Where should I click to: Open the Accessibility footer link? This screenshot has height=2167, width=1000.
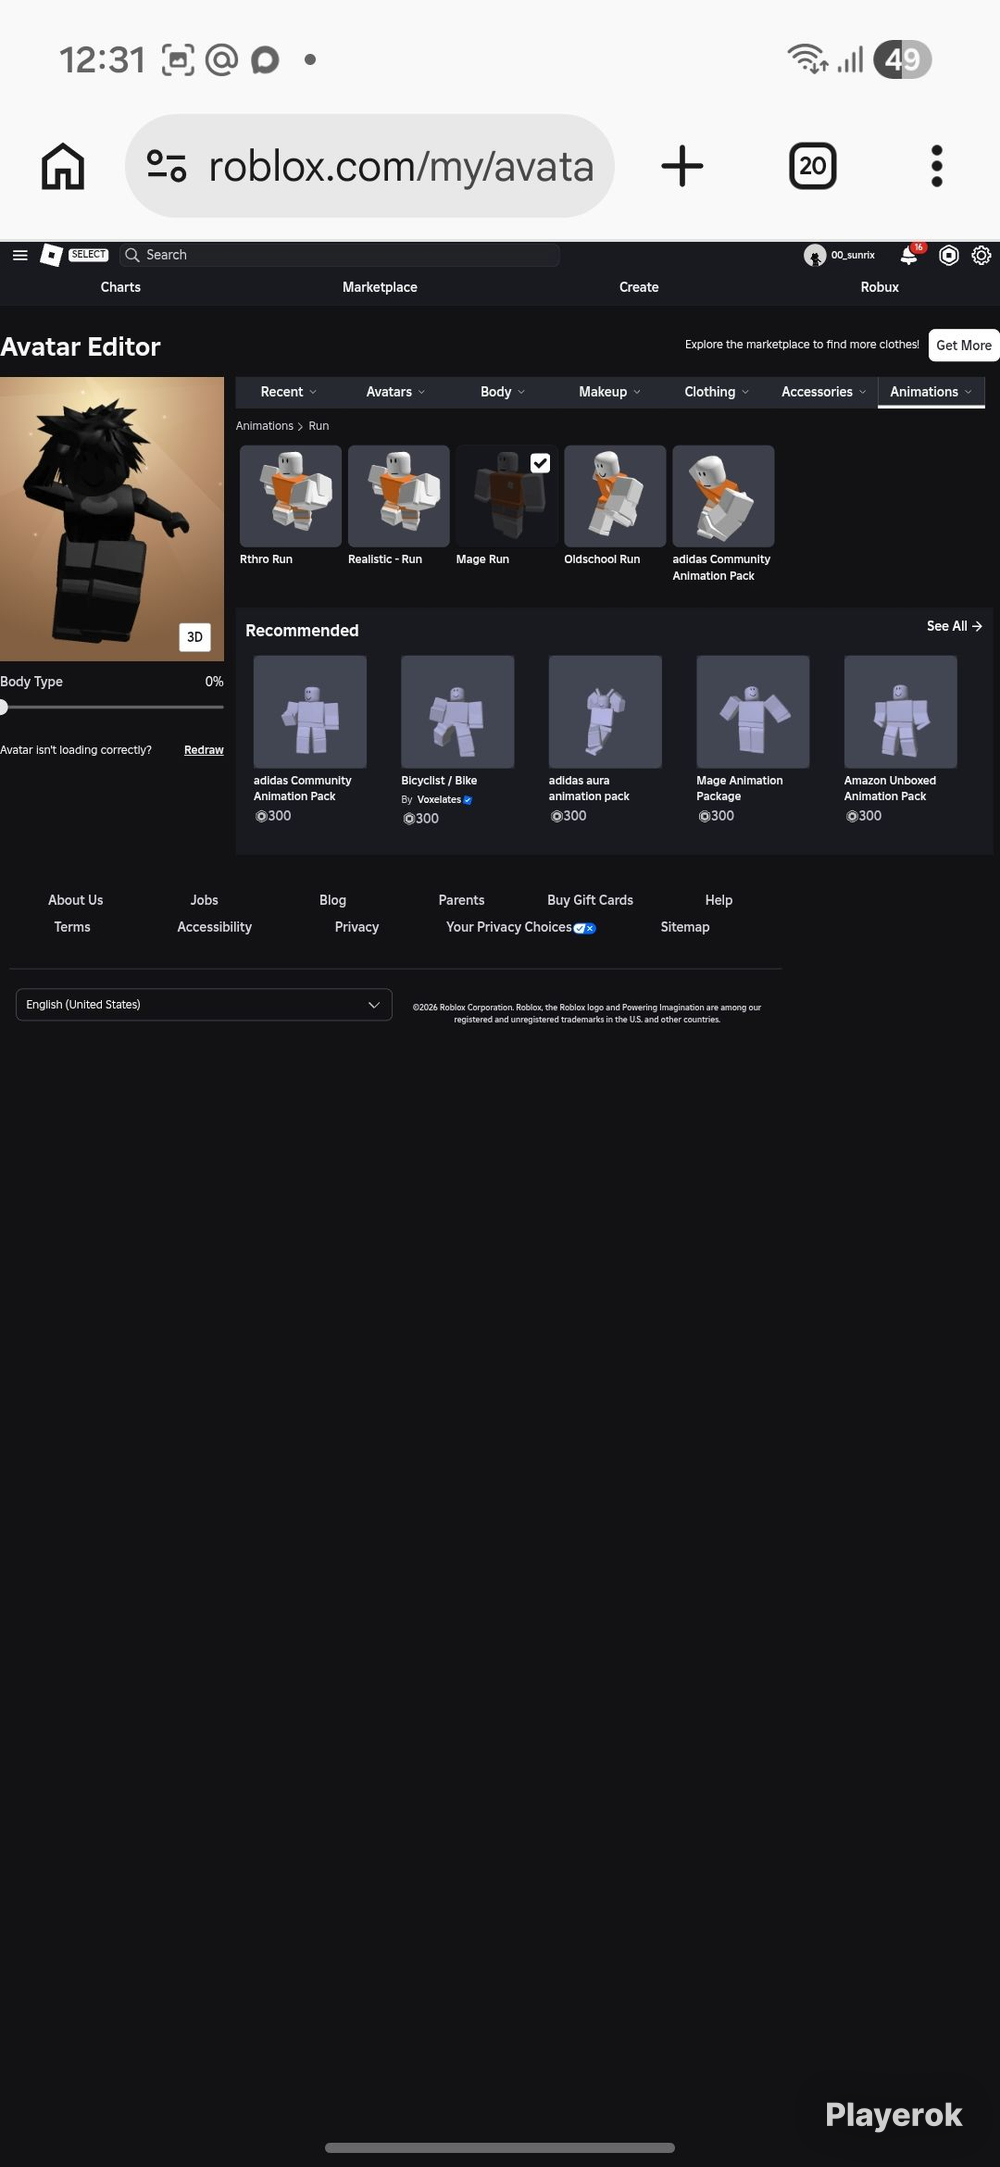[x=215, y=927]
